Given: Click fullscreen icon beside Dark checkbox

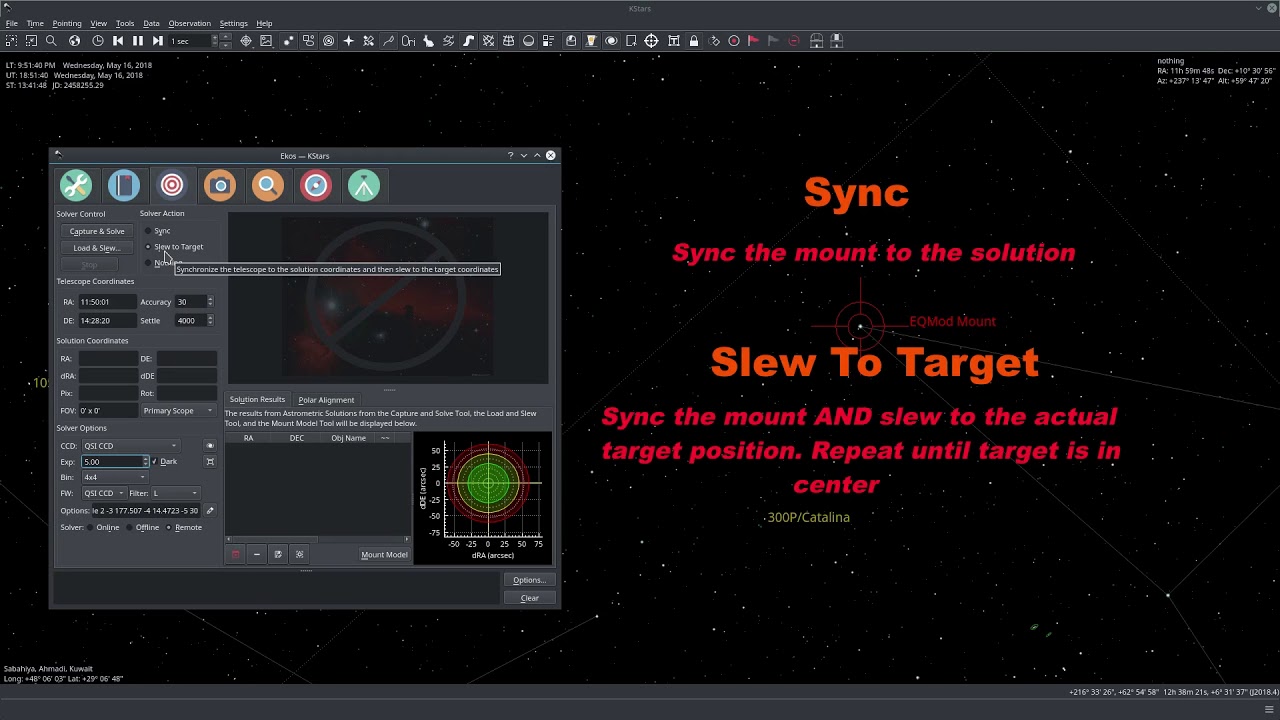Looking at the screenshot, I should (210, 462).
